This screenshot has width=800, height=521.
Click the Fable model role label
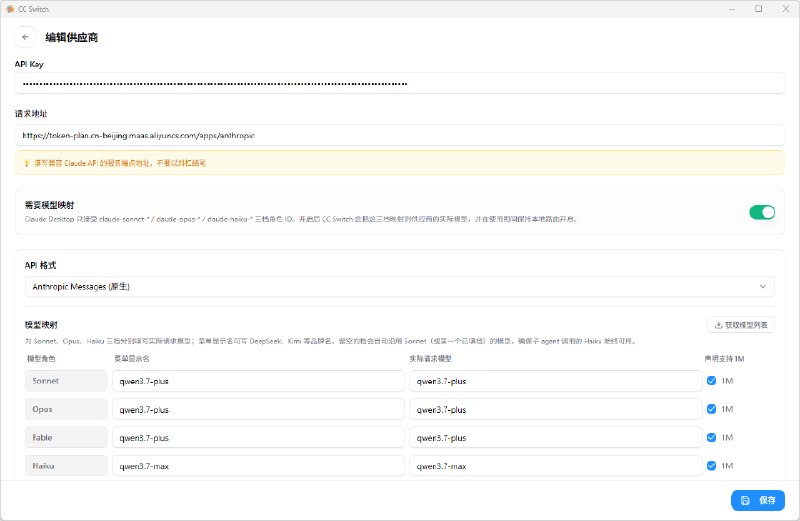tap(66, 438)
